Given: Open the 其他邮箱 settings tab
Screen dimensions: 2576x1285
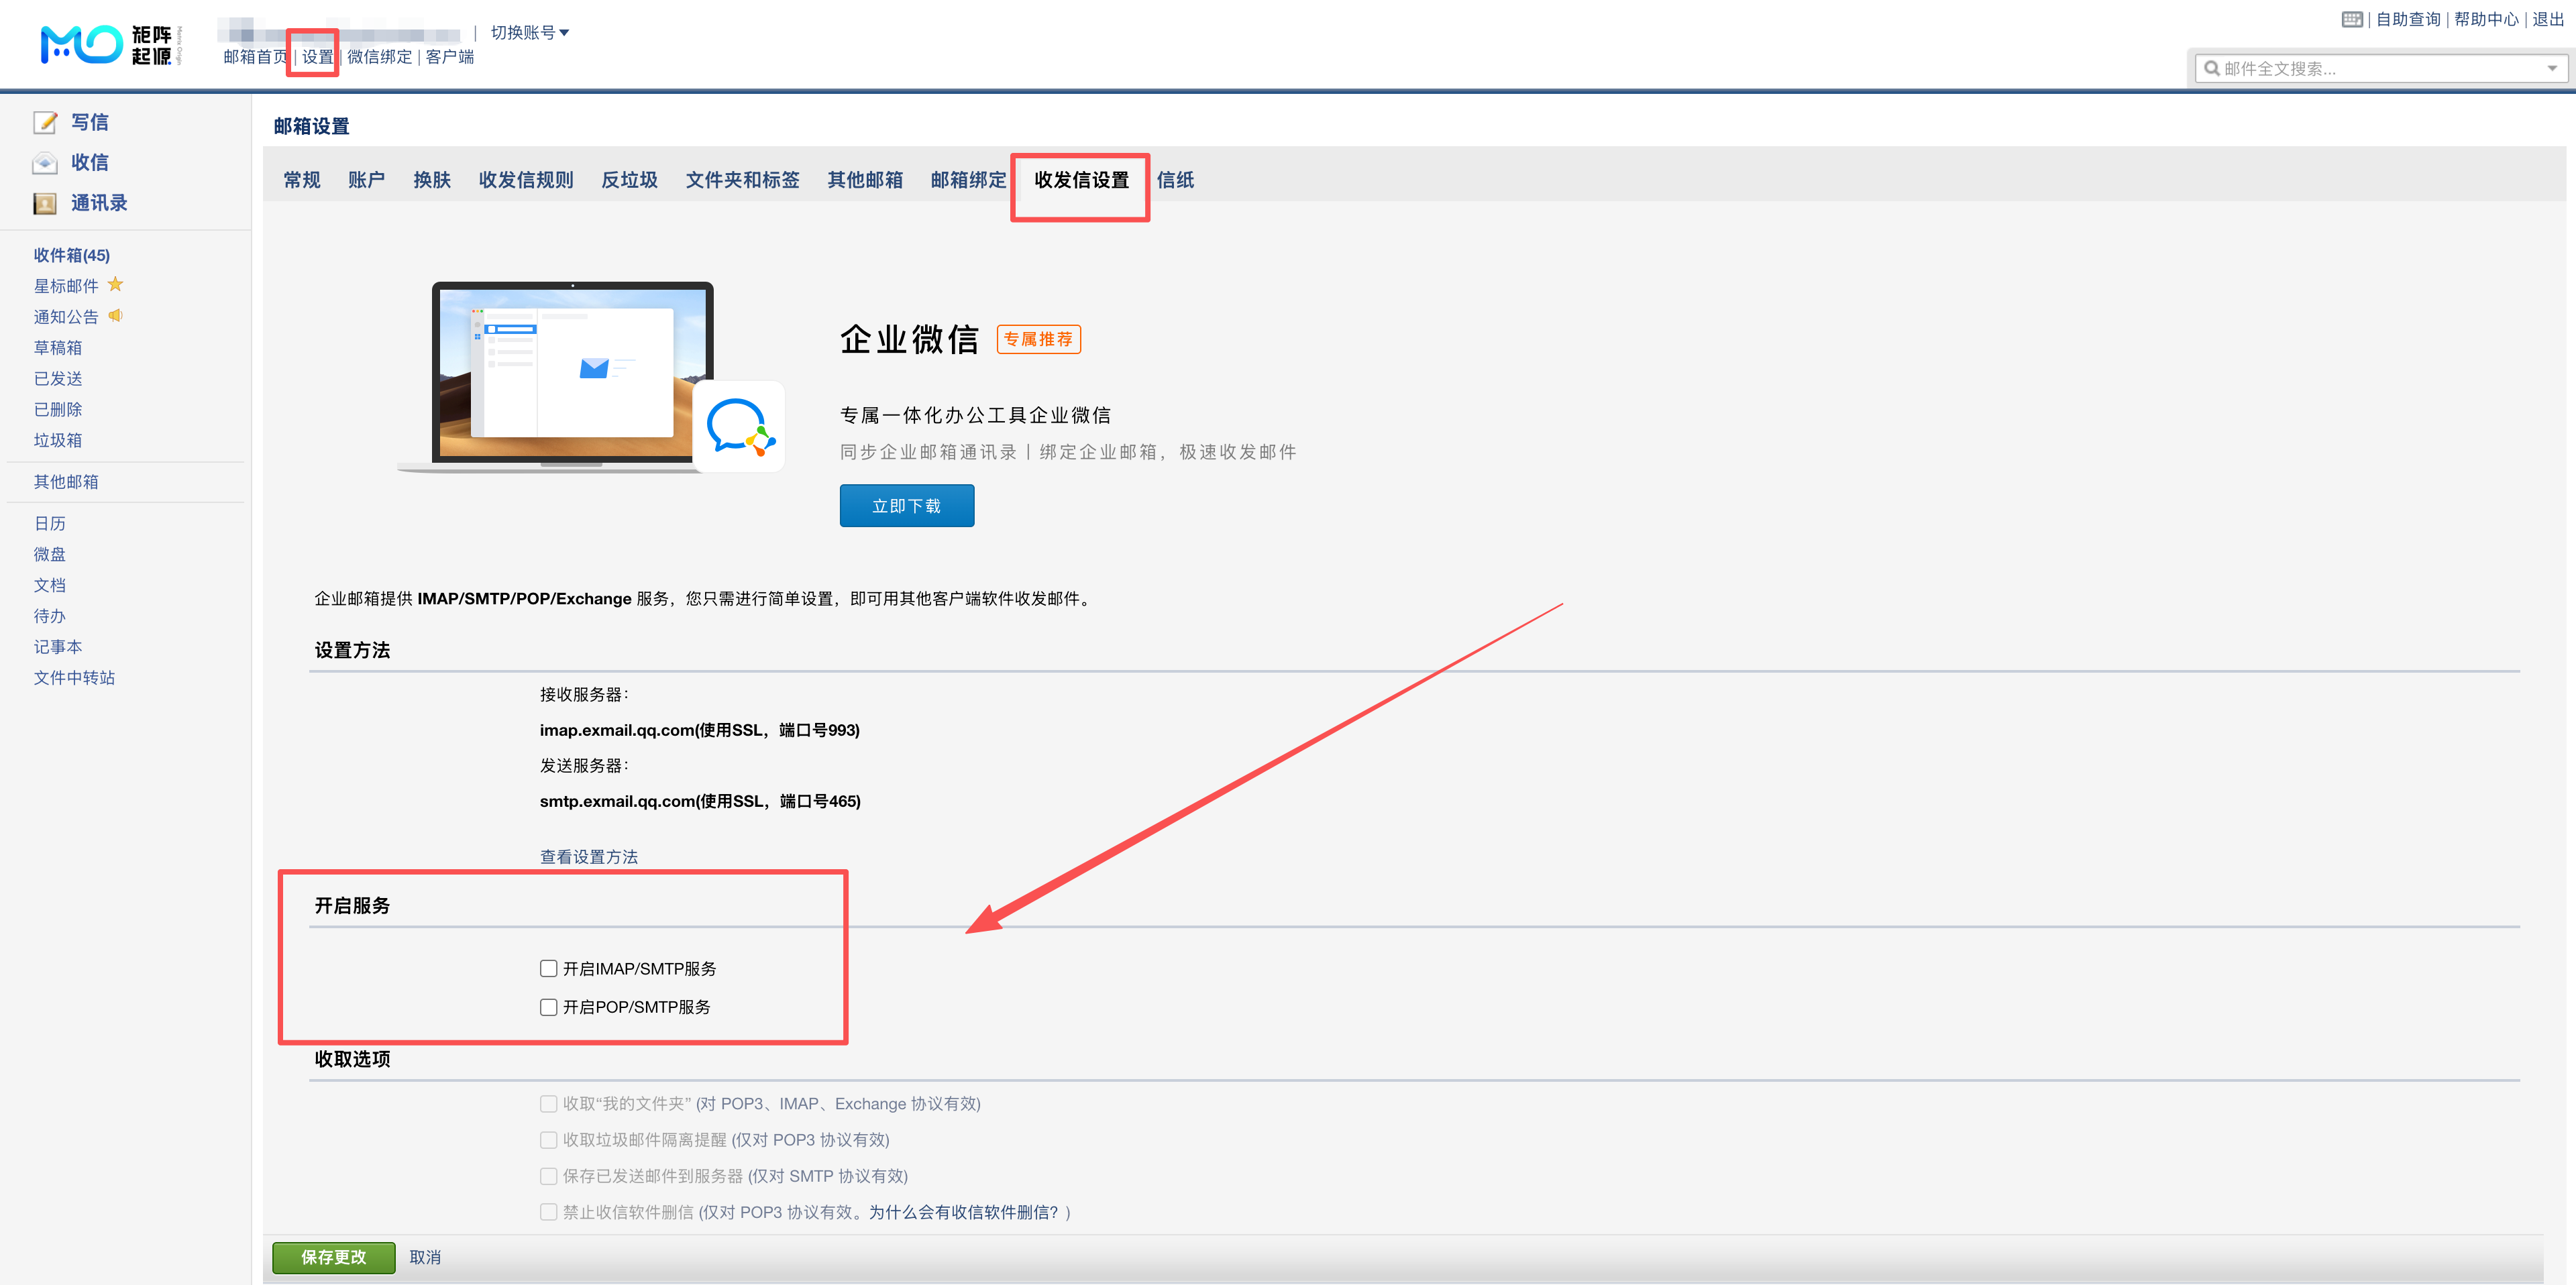Looking at the screenshot, I should tap(865, 180).
